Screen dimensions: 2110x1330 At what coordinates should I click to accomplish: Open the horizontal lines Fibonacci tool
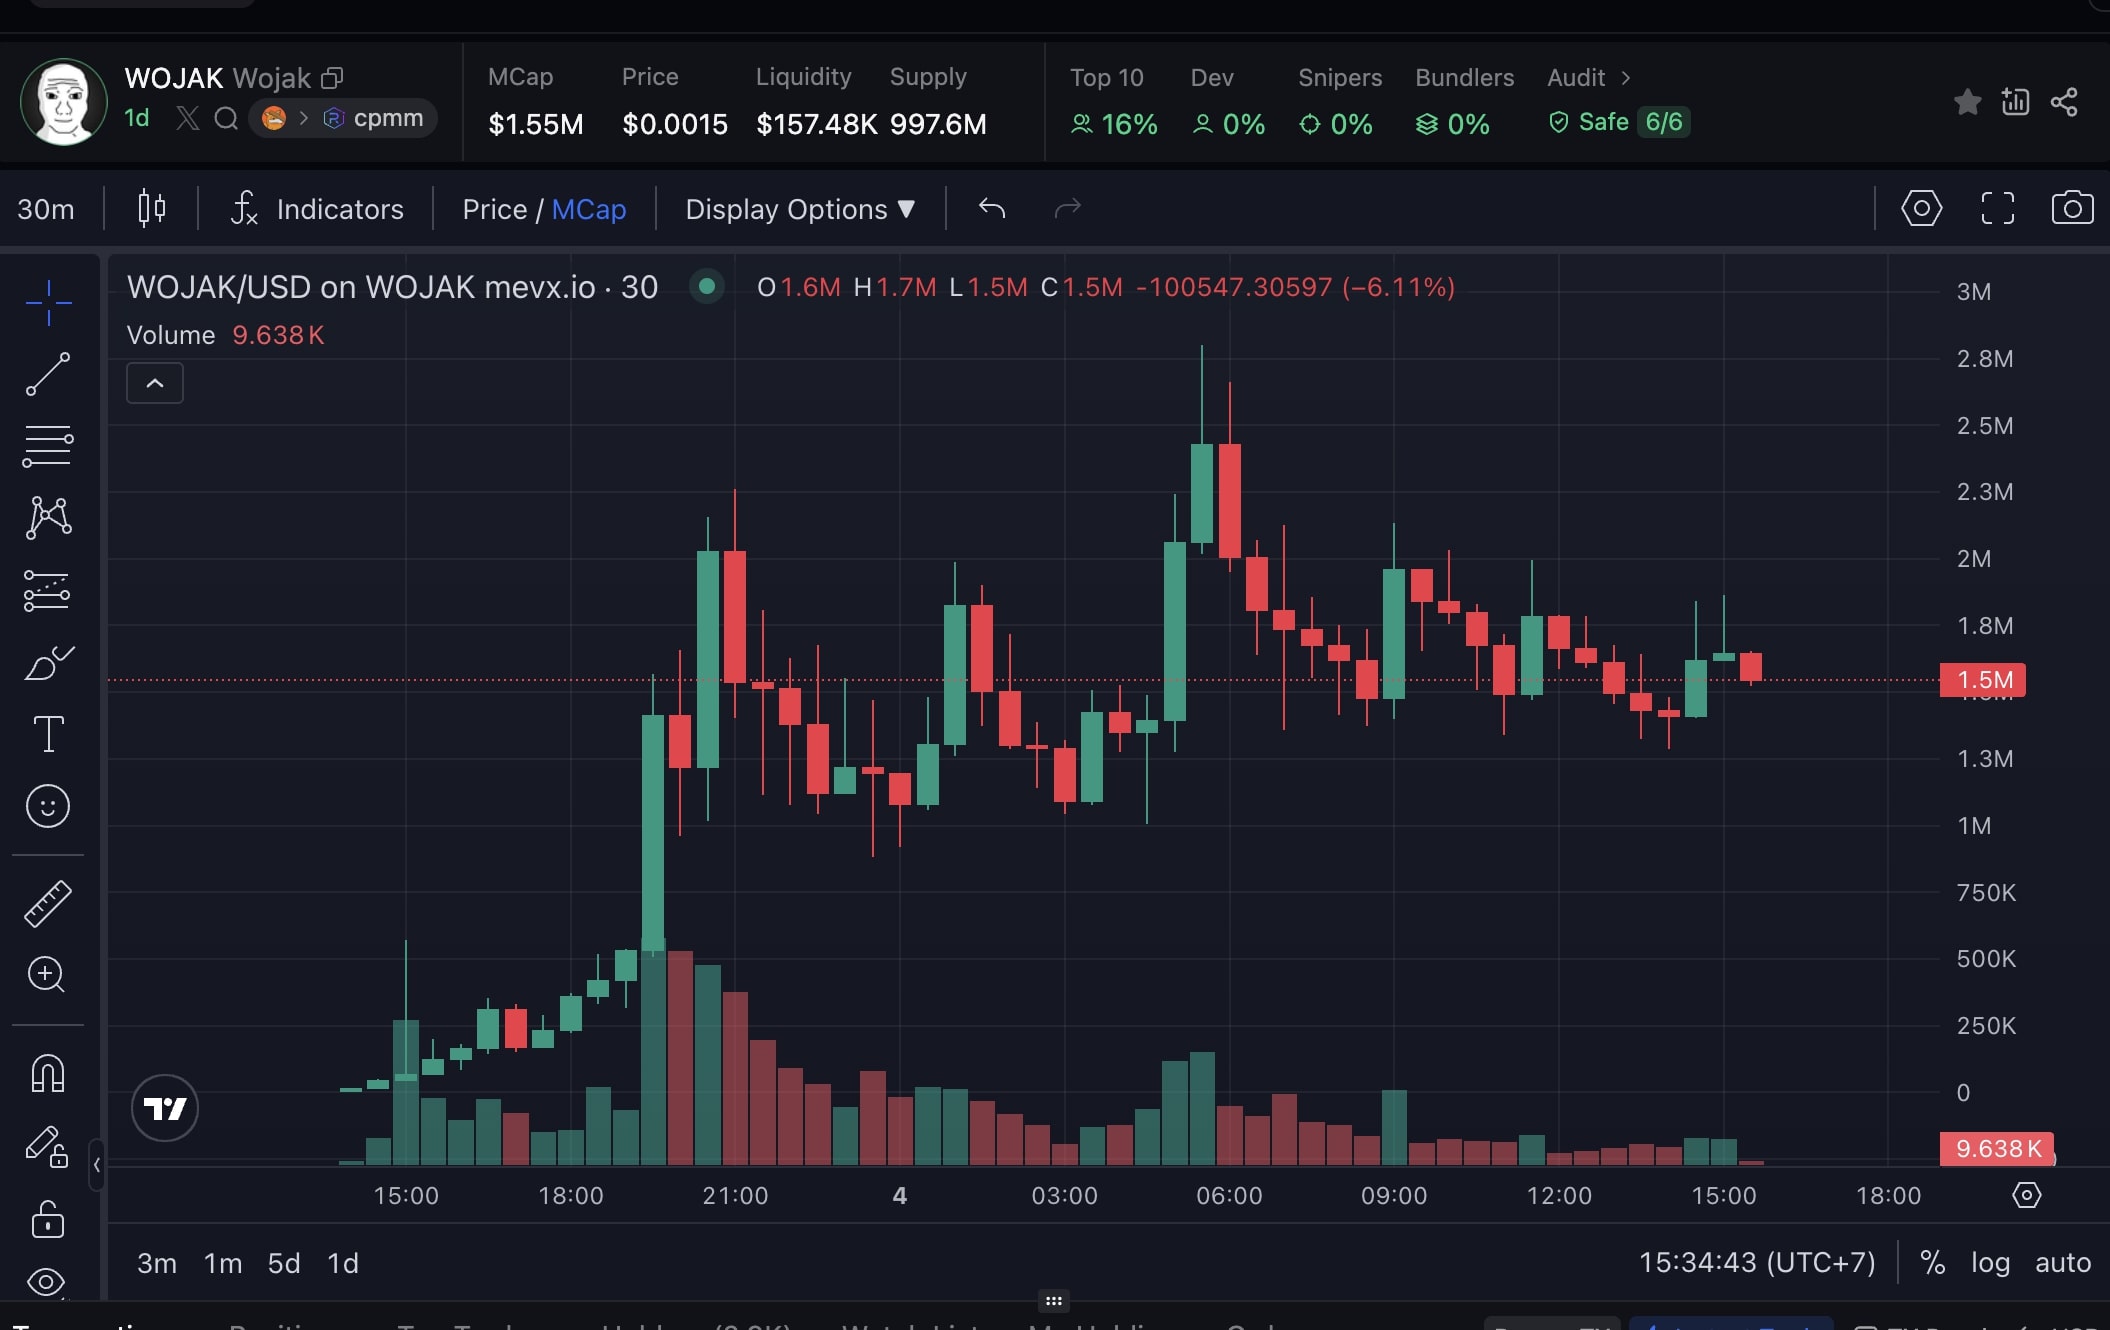[48, 446]
